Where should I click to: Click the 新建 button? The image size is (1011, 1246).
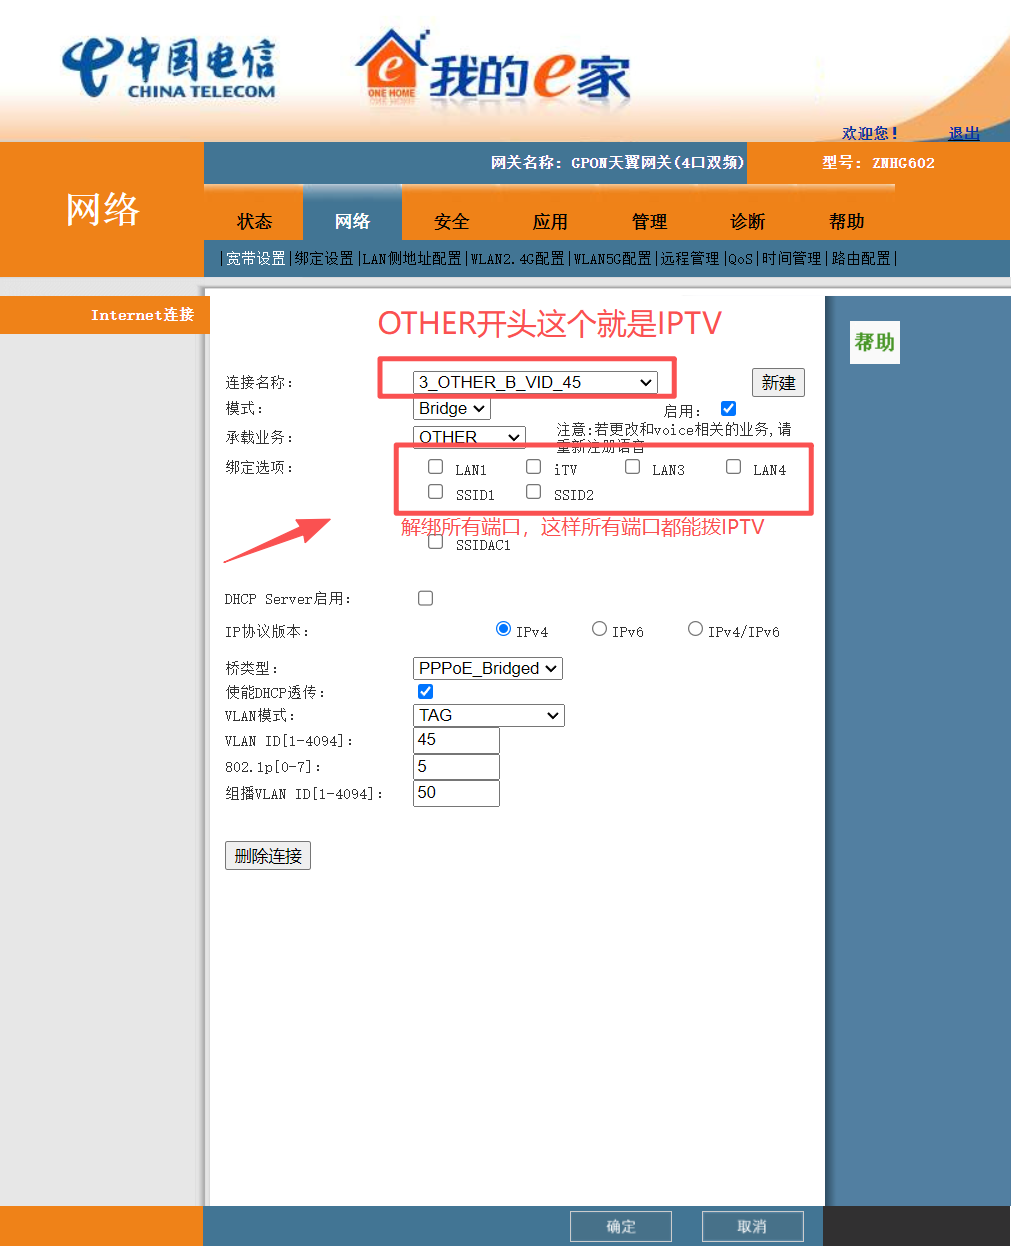[x=778, y=382]
